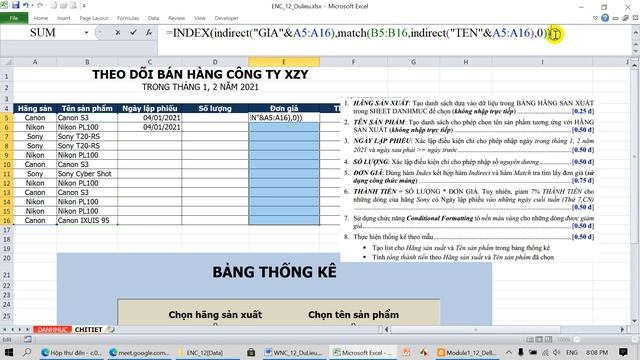Viewport: 640px width, 360px height.
Task: Click the 'Ngày lập phiếu' header cell
Action: point(150,108)
